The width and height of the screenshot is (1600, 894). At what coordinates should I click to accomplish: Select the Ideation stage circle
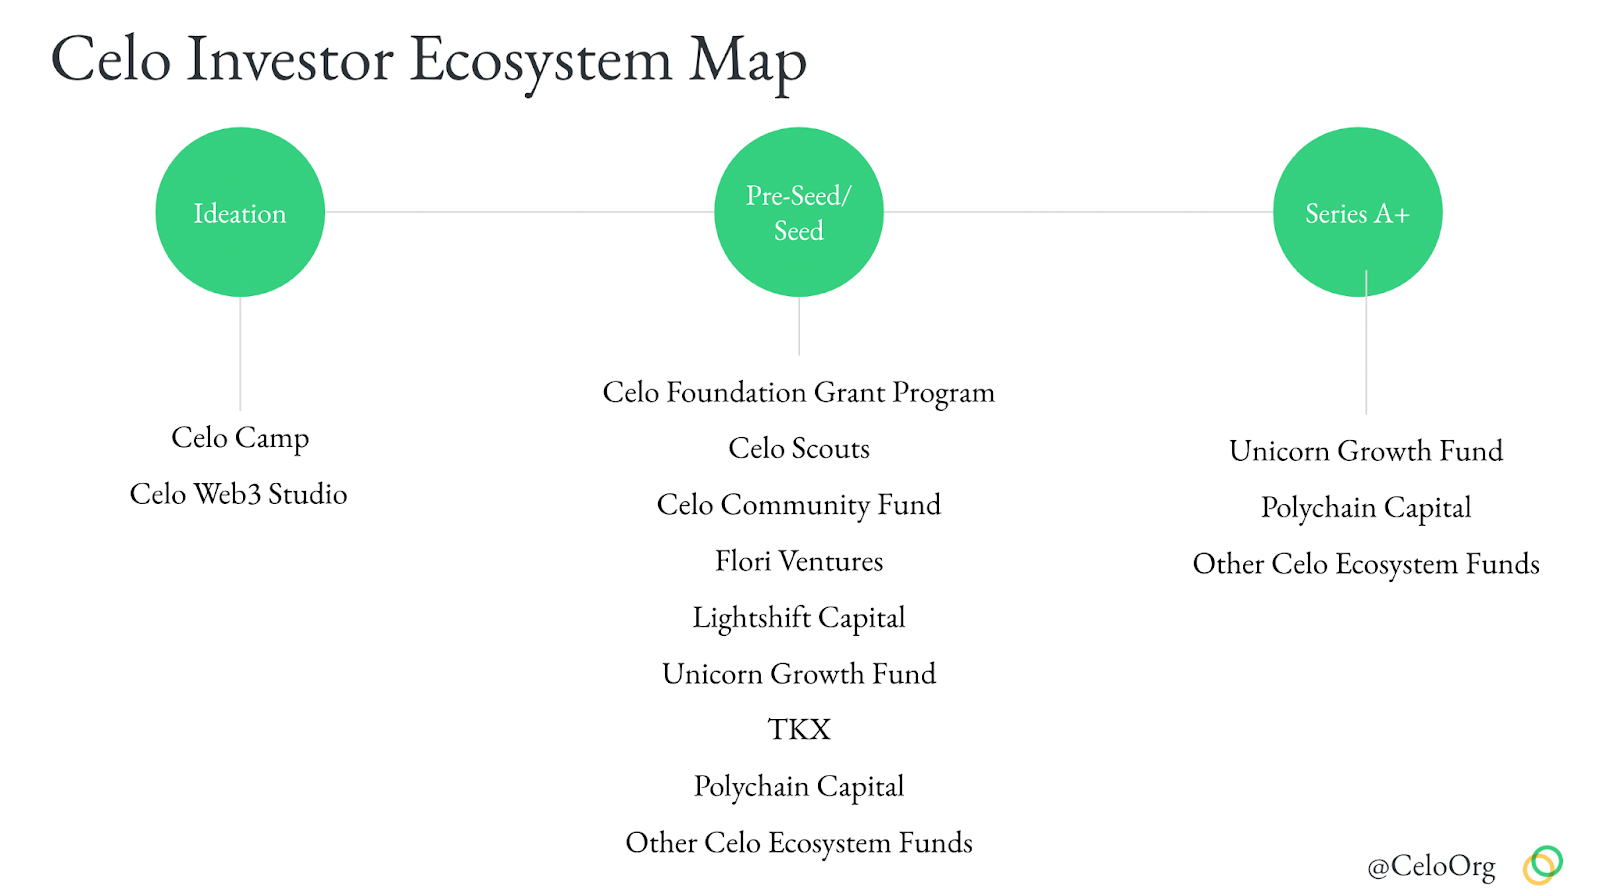[x=240, y=212]
